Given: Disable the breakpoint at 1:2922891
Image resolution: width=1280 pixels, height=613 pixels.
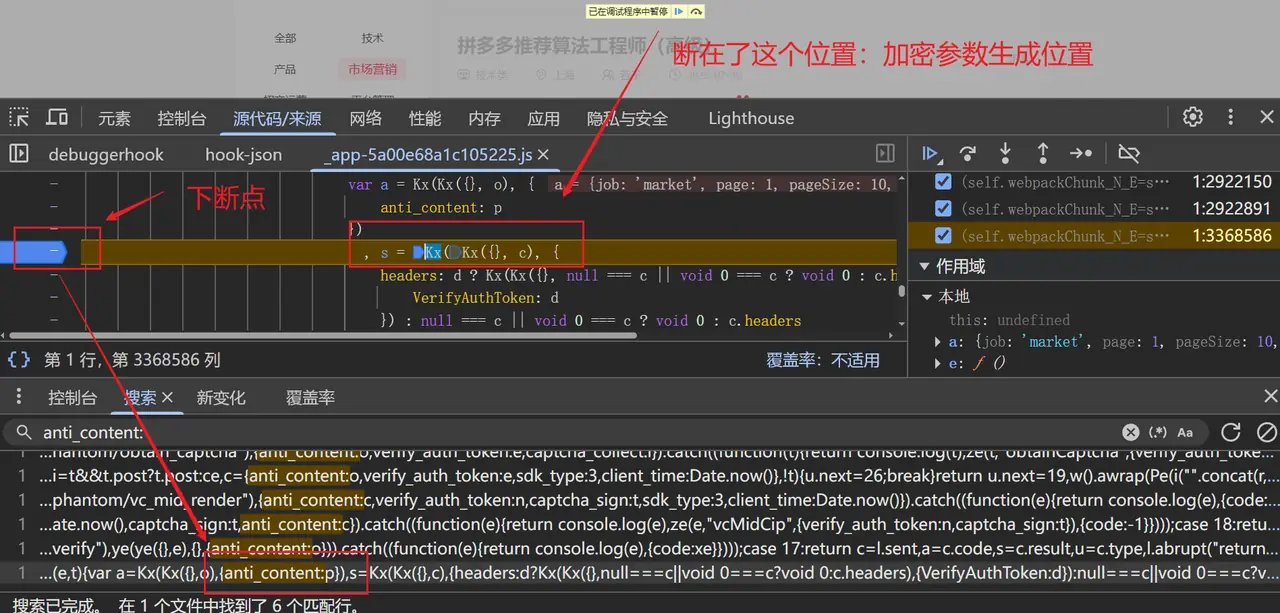Looking at the screenshot, I should coord(942,209).
